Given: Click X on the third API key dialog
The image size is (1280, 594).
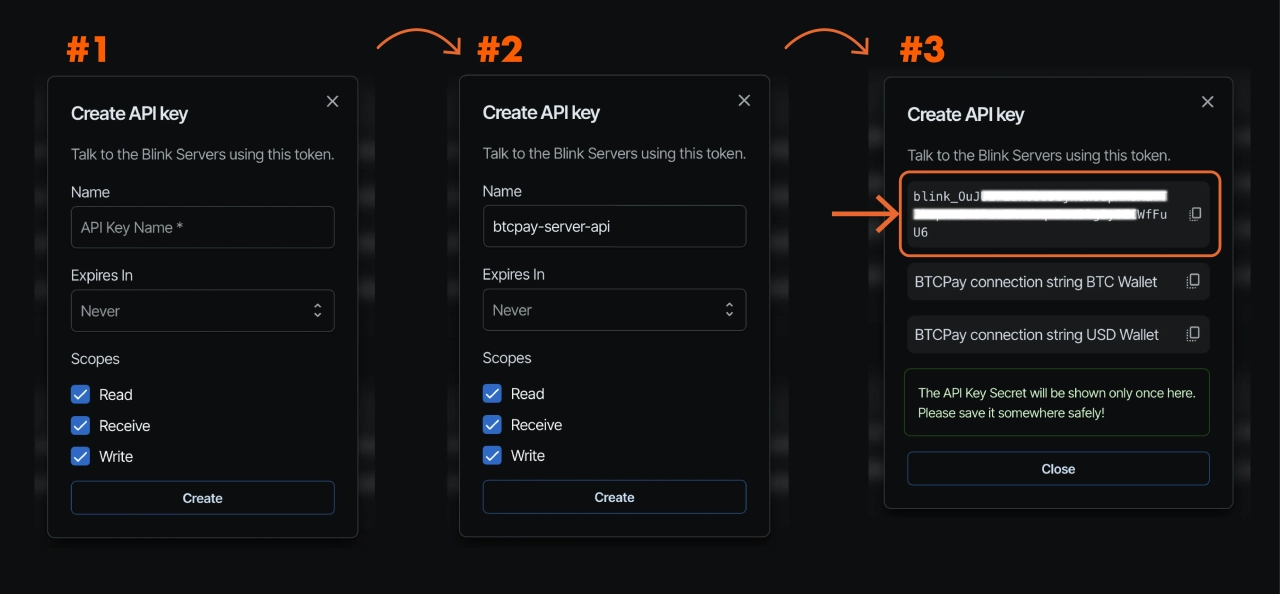Looking at the screenshot, I should 1207,102.
